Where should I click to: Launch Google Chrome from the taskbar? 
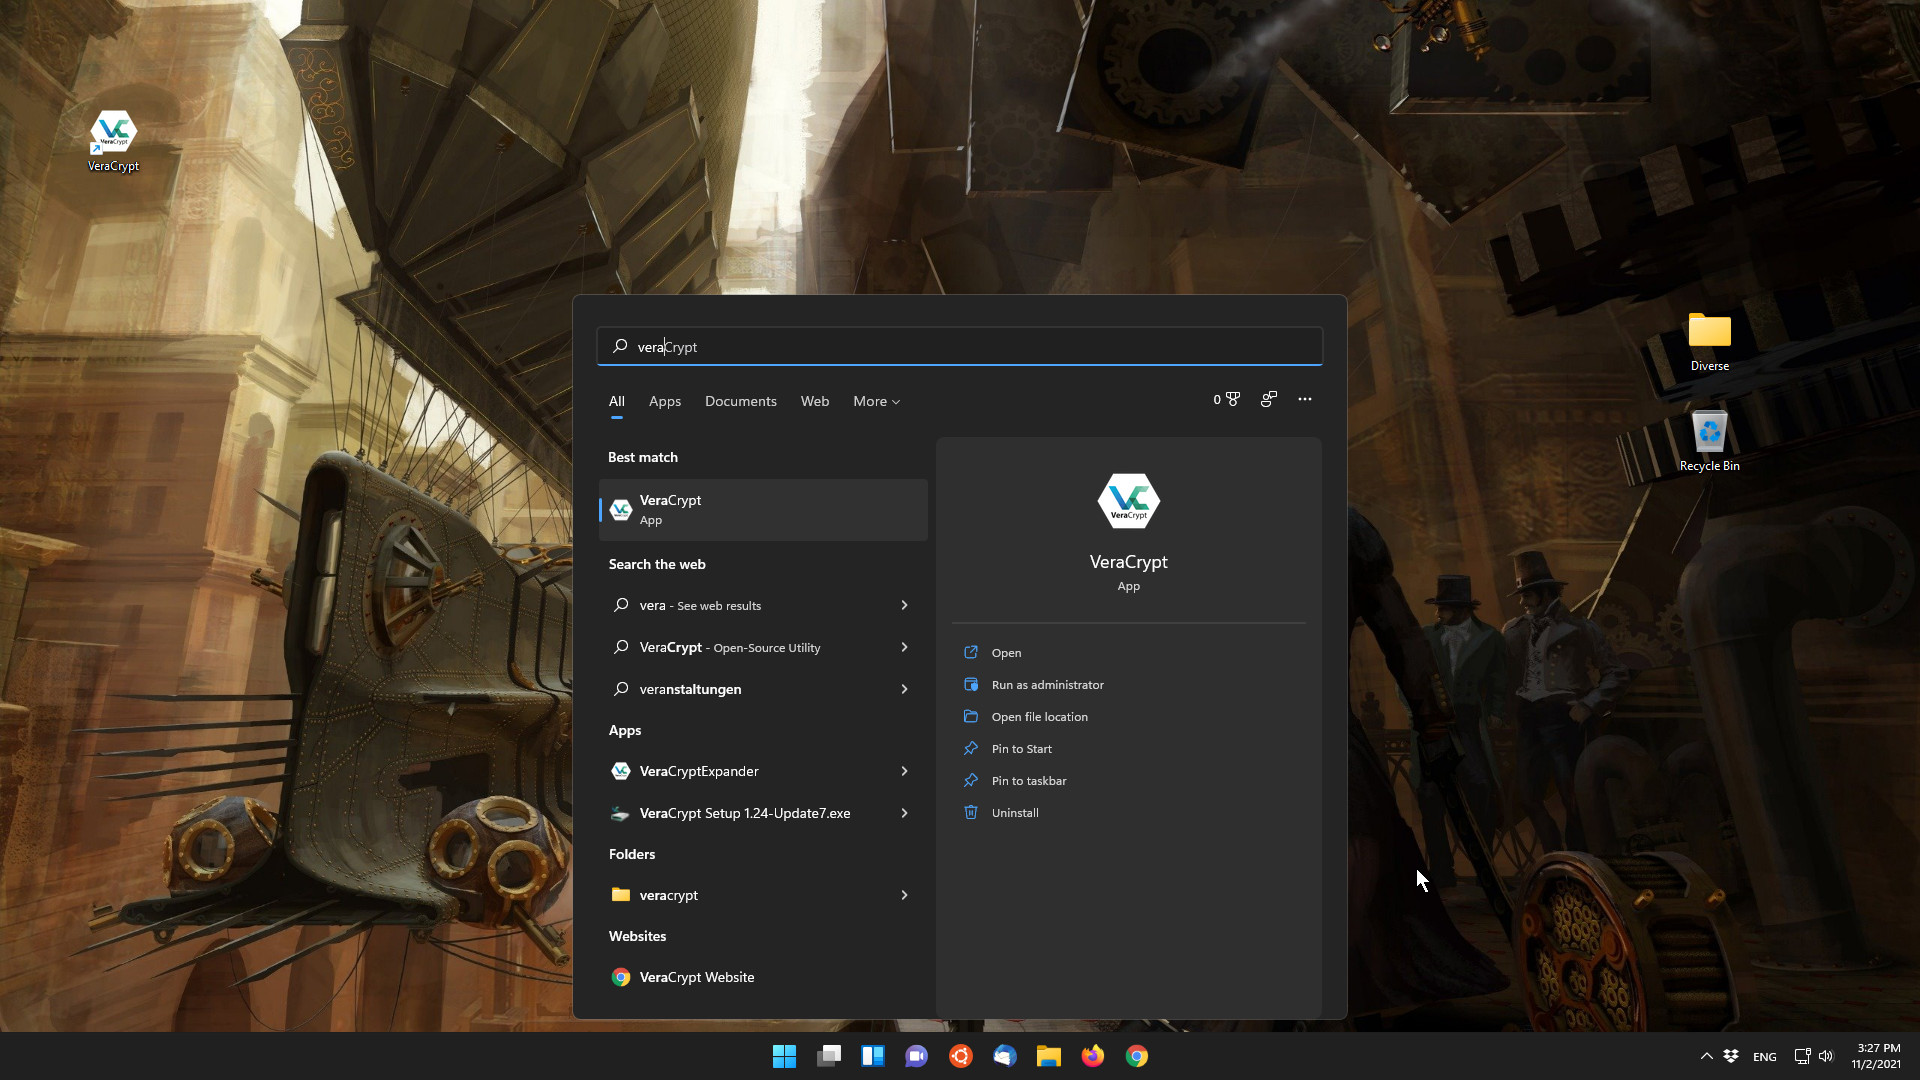pyautogui.click(x=1137, y=1056)
